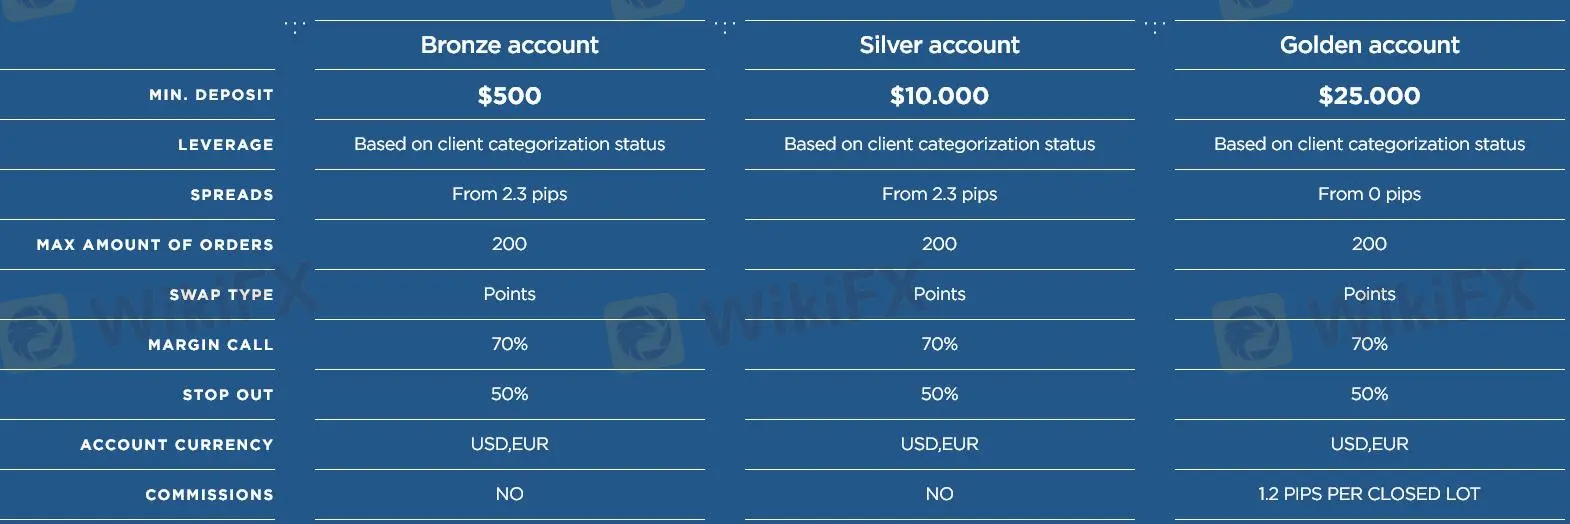Select the Silver account column header
This screenshot has width=1570, height=524.
[939, 45]
